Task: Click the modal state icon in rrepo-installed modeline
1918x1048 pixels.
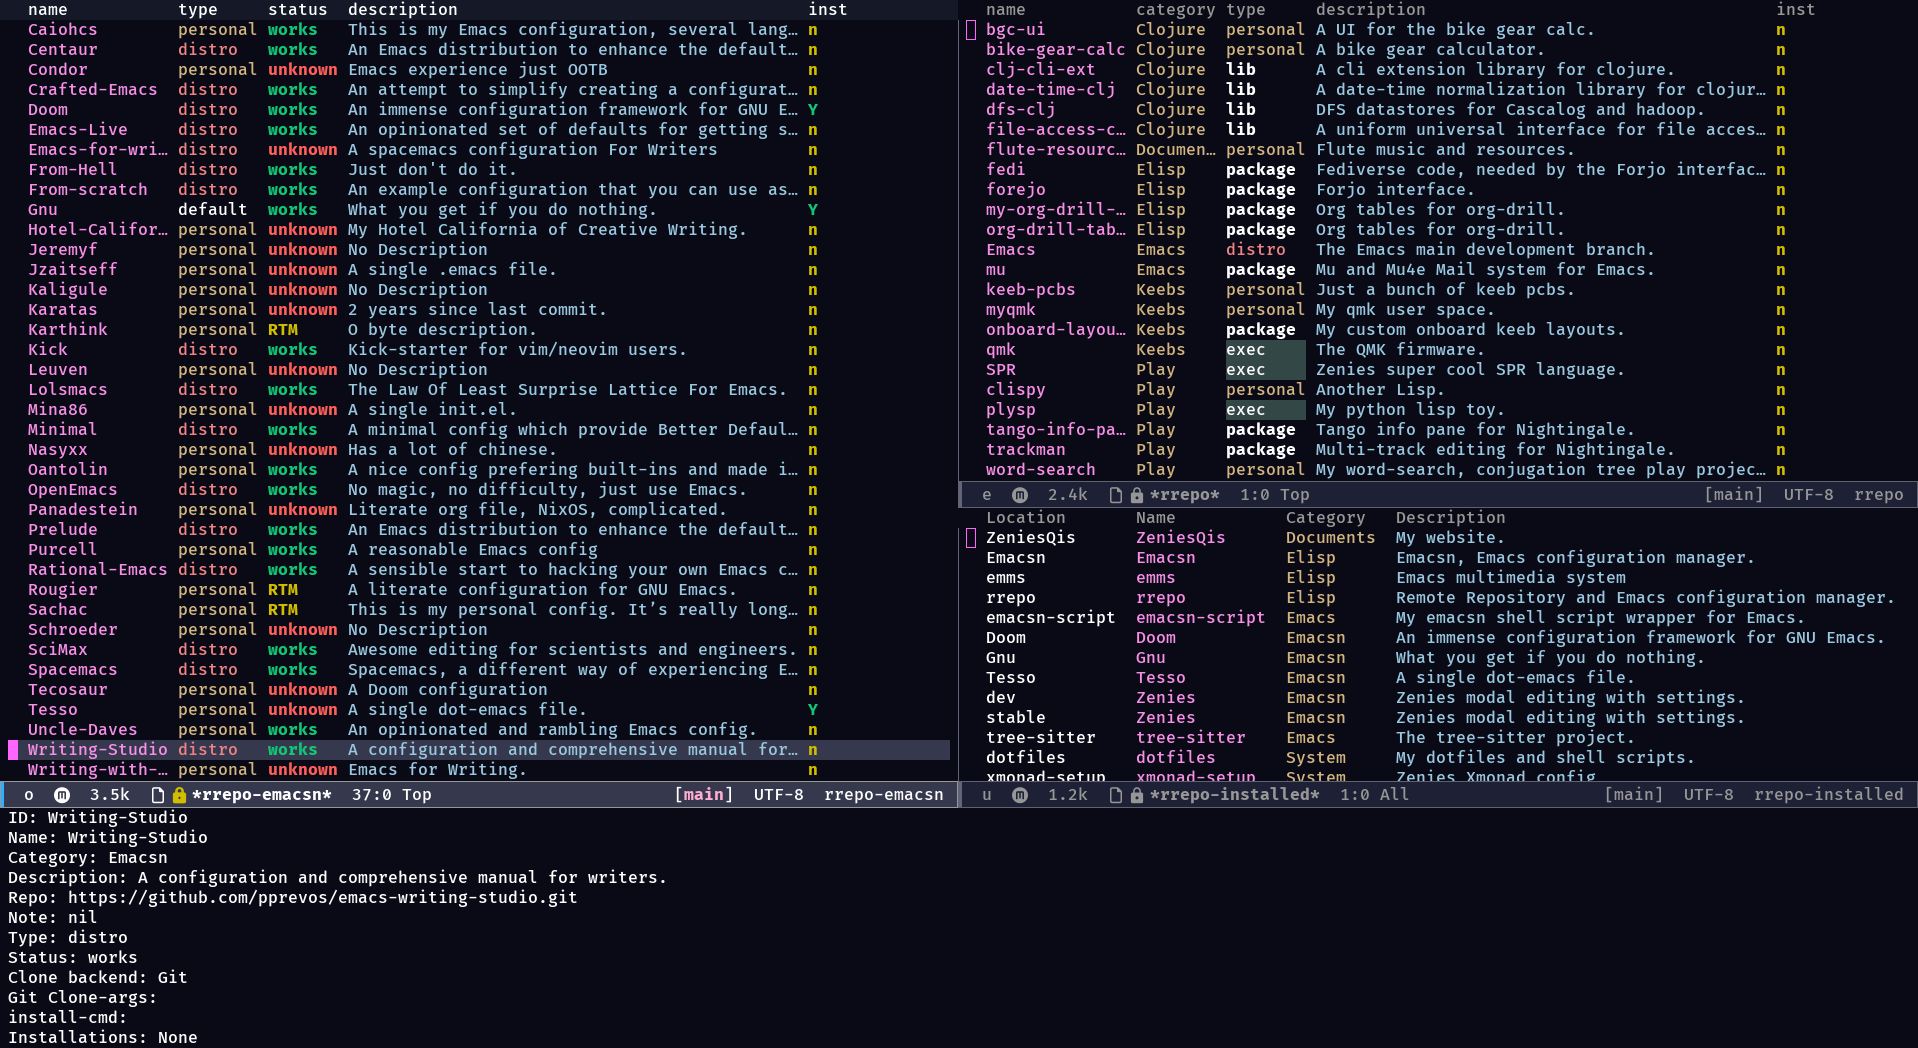Action: click(1019, 795)
